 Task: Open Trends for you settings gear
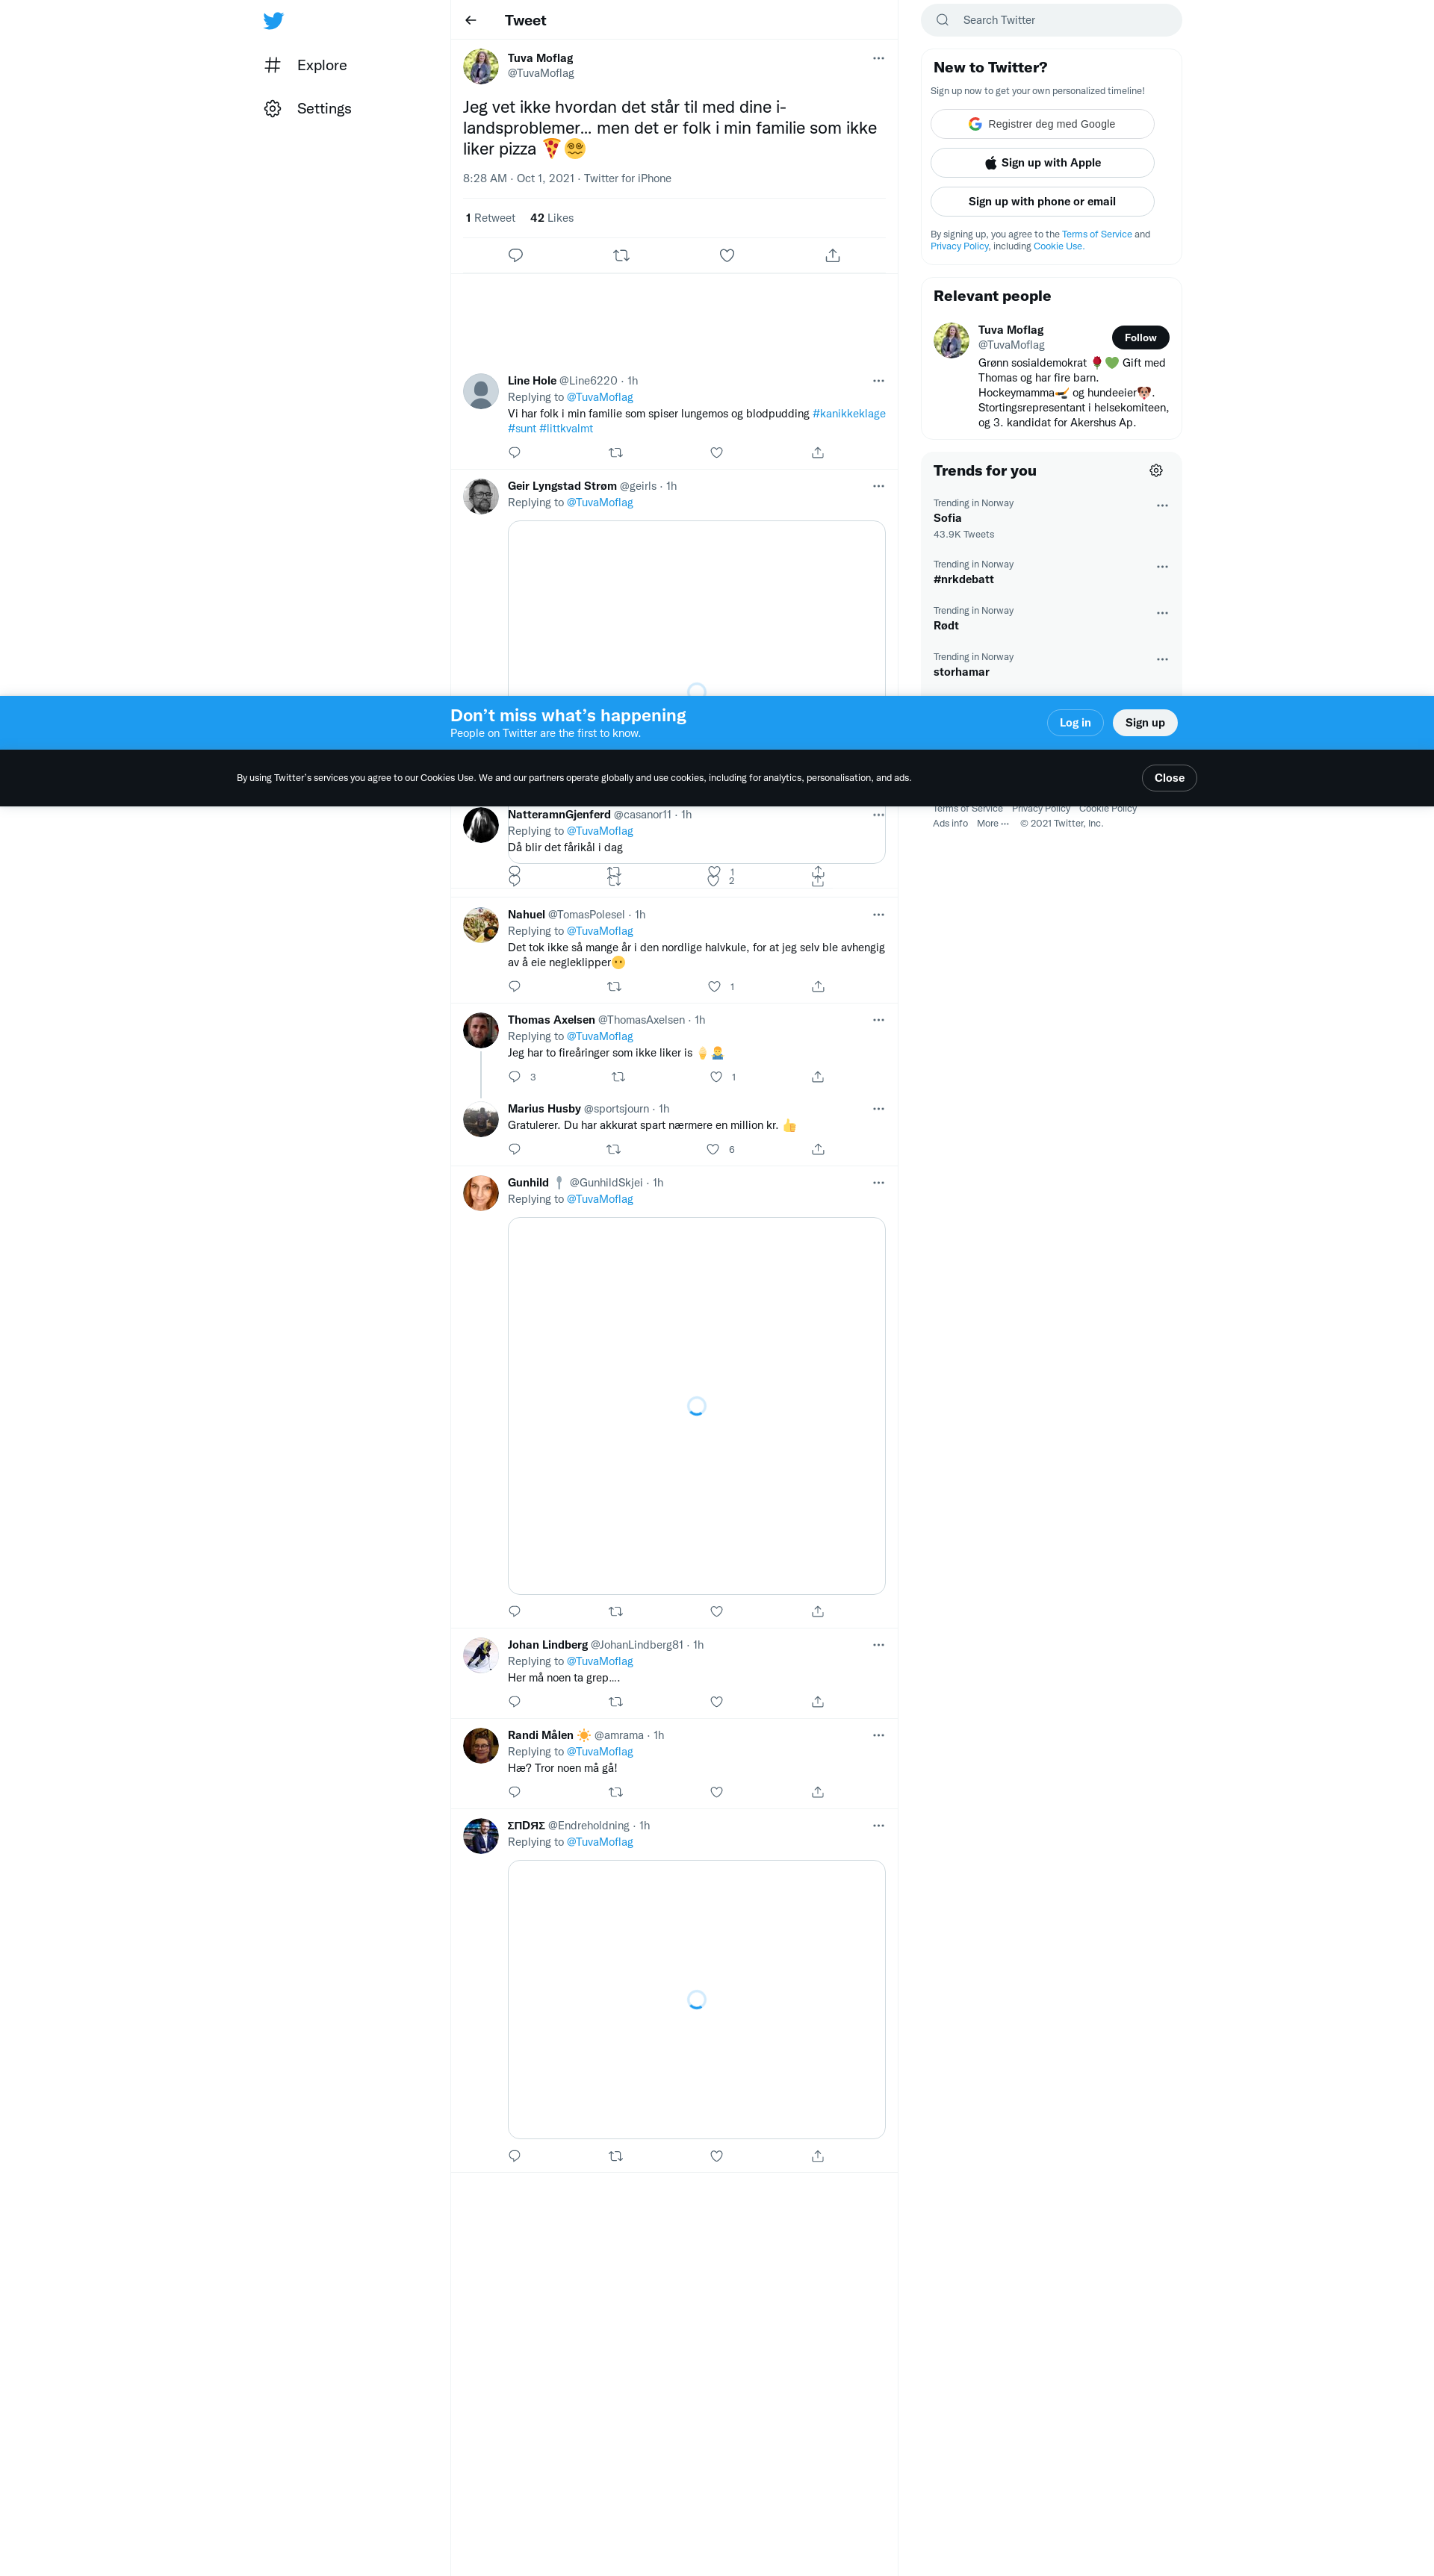1156,471
